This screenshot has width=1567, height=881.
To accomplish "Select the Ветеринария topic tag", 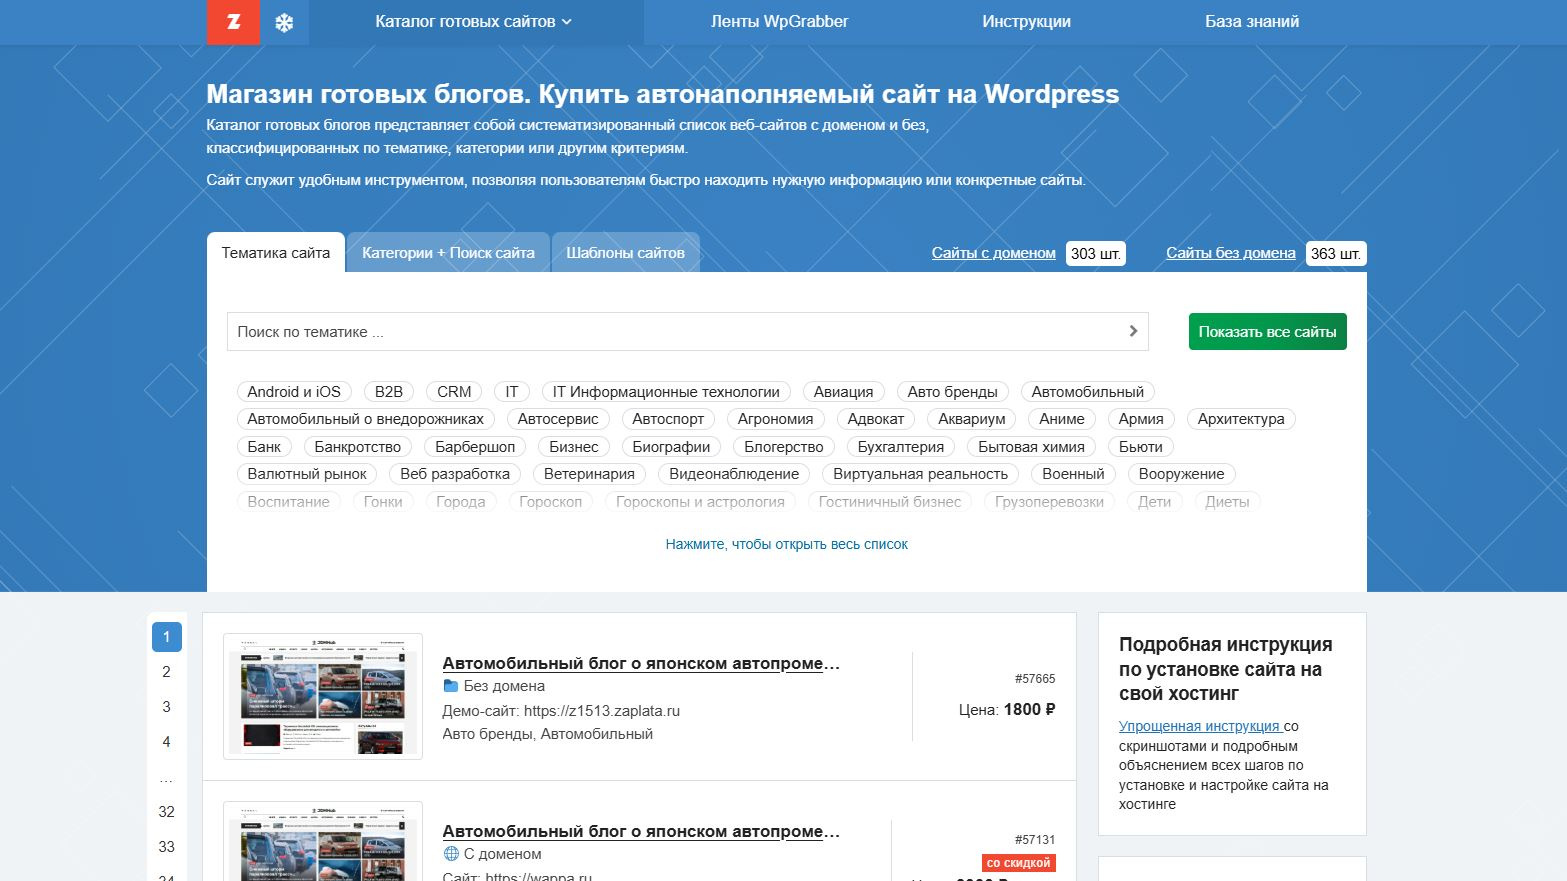I will point(589,474).
